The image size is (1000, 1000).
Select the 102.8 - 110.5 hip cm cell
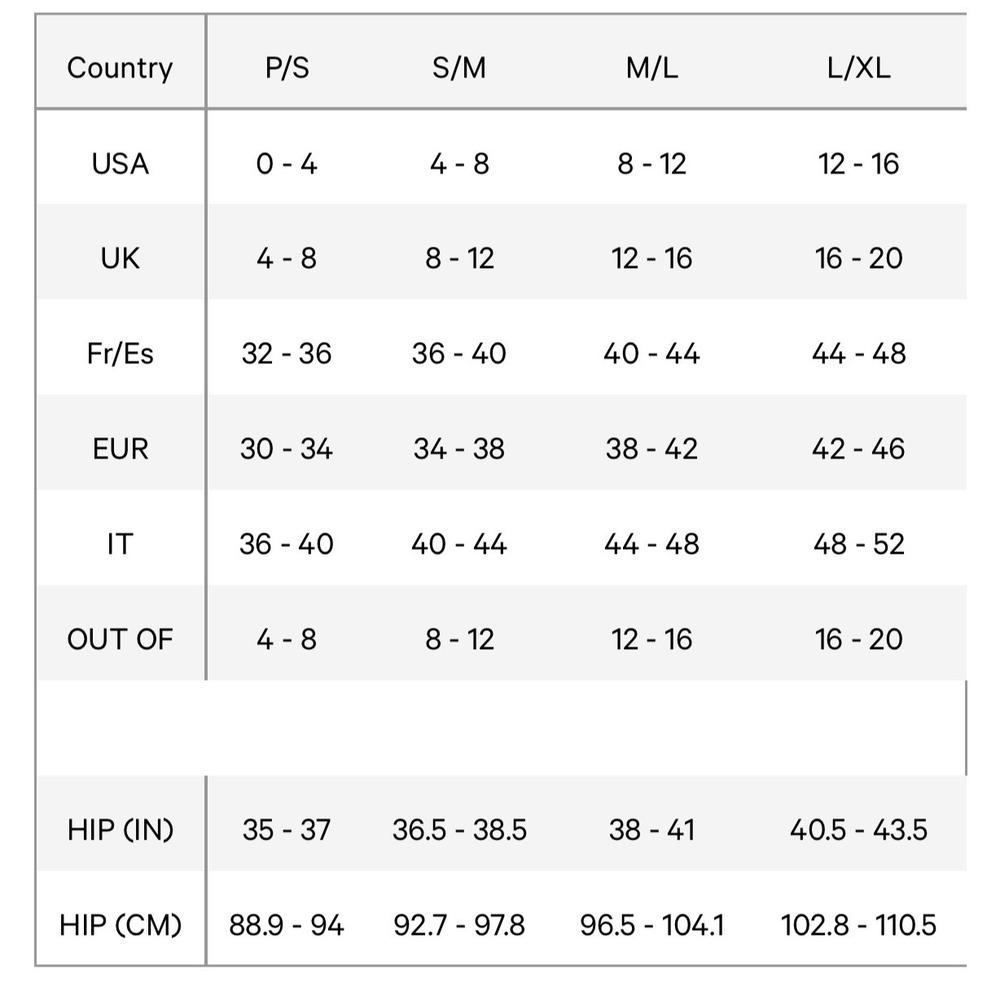(x=858, y=925)
